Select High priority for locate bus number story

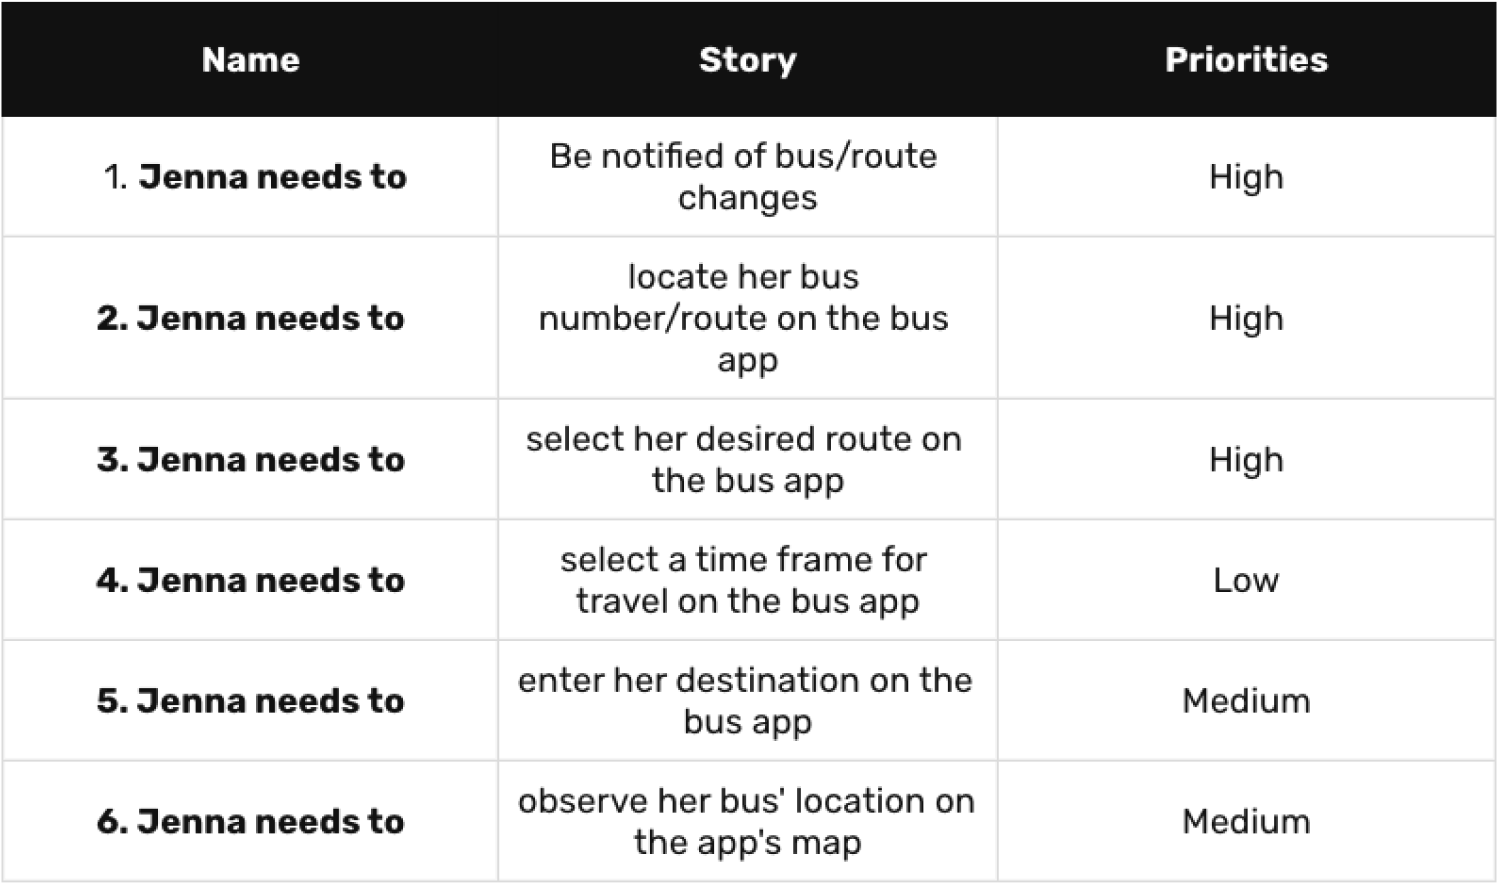[x=1246, y=318]
